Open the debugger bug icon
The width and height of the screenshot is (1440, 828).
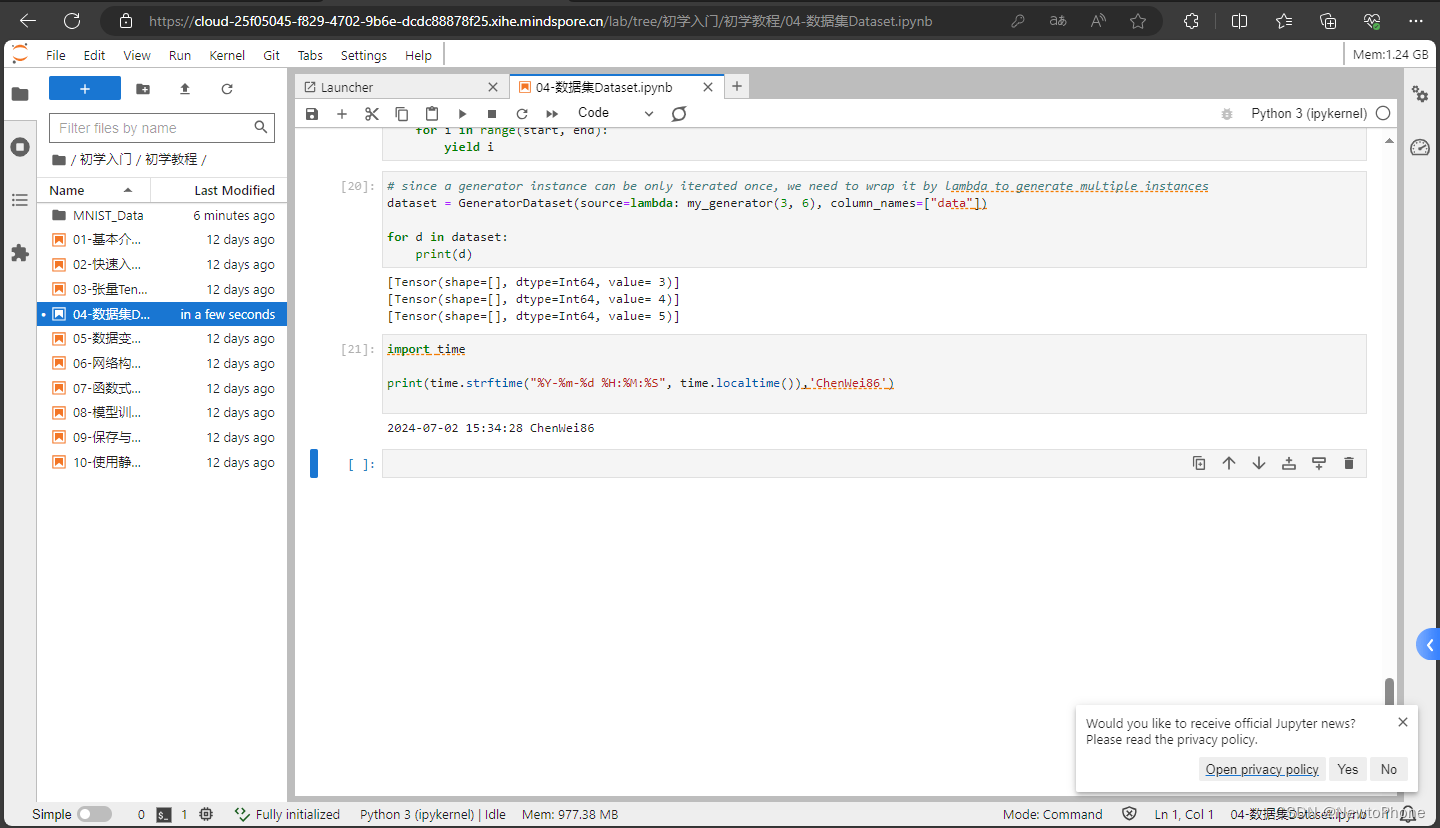pos(1227,114)
